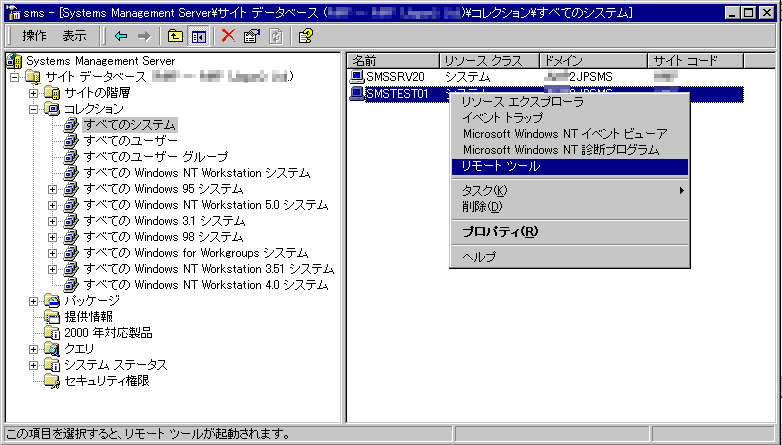Click the 提供情報 folder icon
The image size is (782, 445).
coord(52,317)
